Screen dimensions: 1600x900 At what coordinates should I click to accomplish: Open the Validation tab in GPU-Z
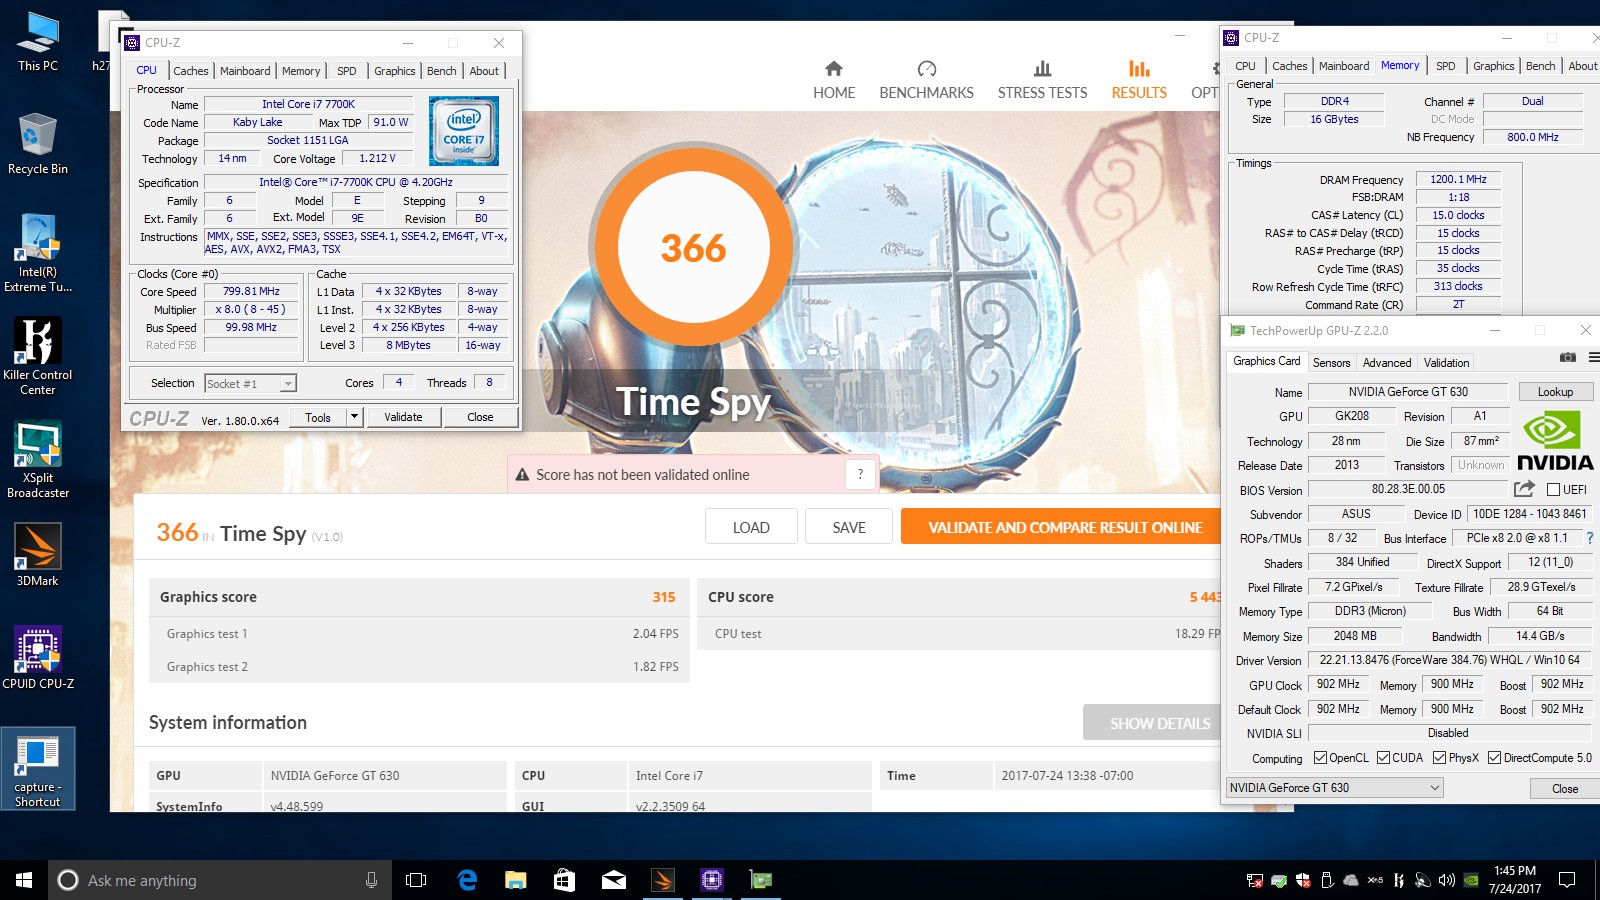tap(1446, 363)
